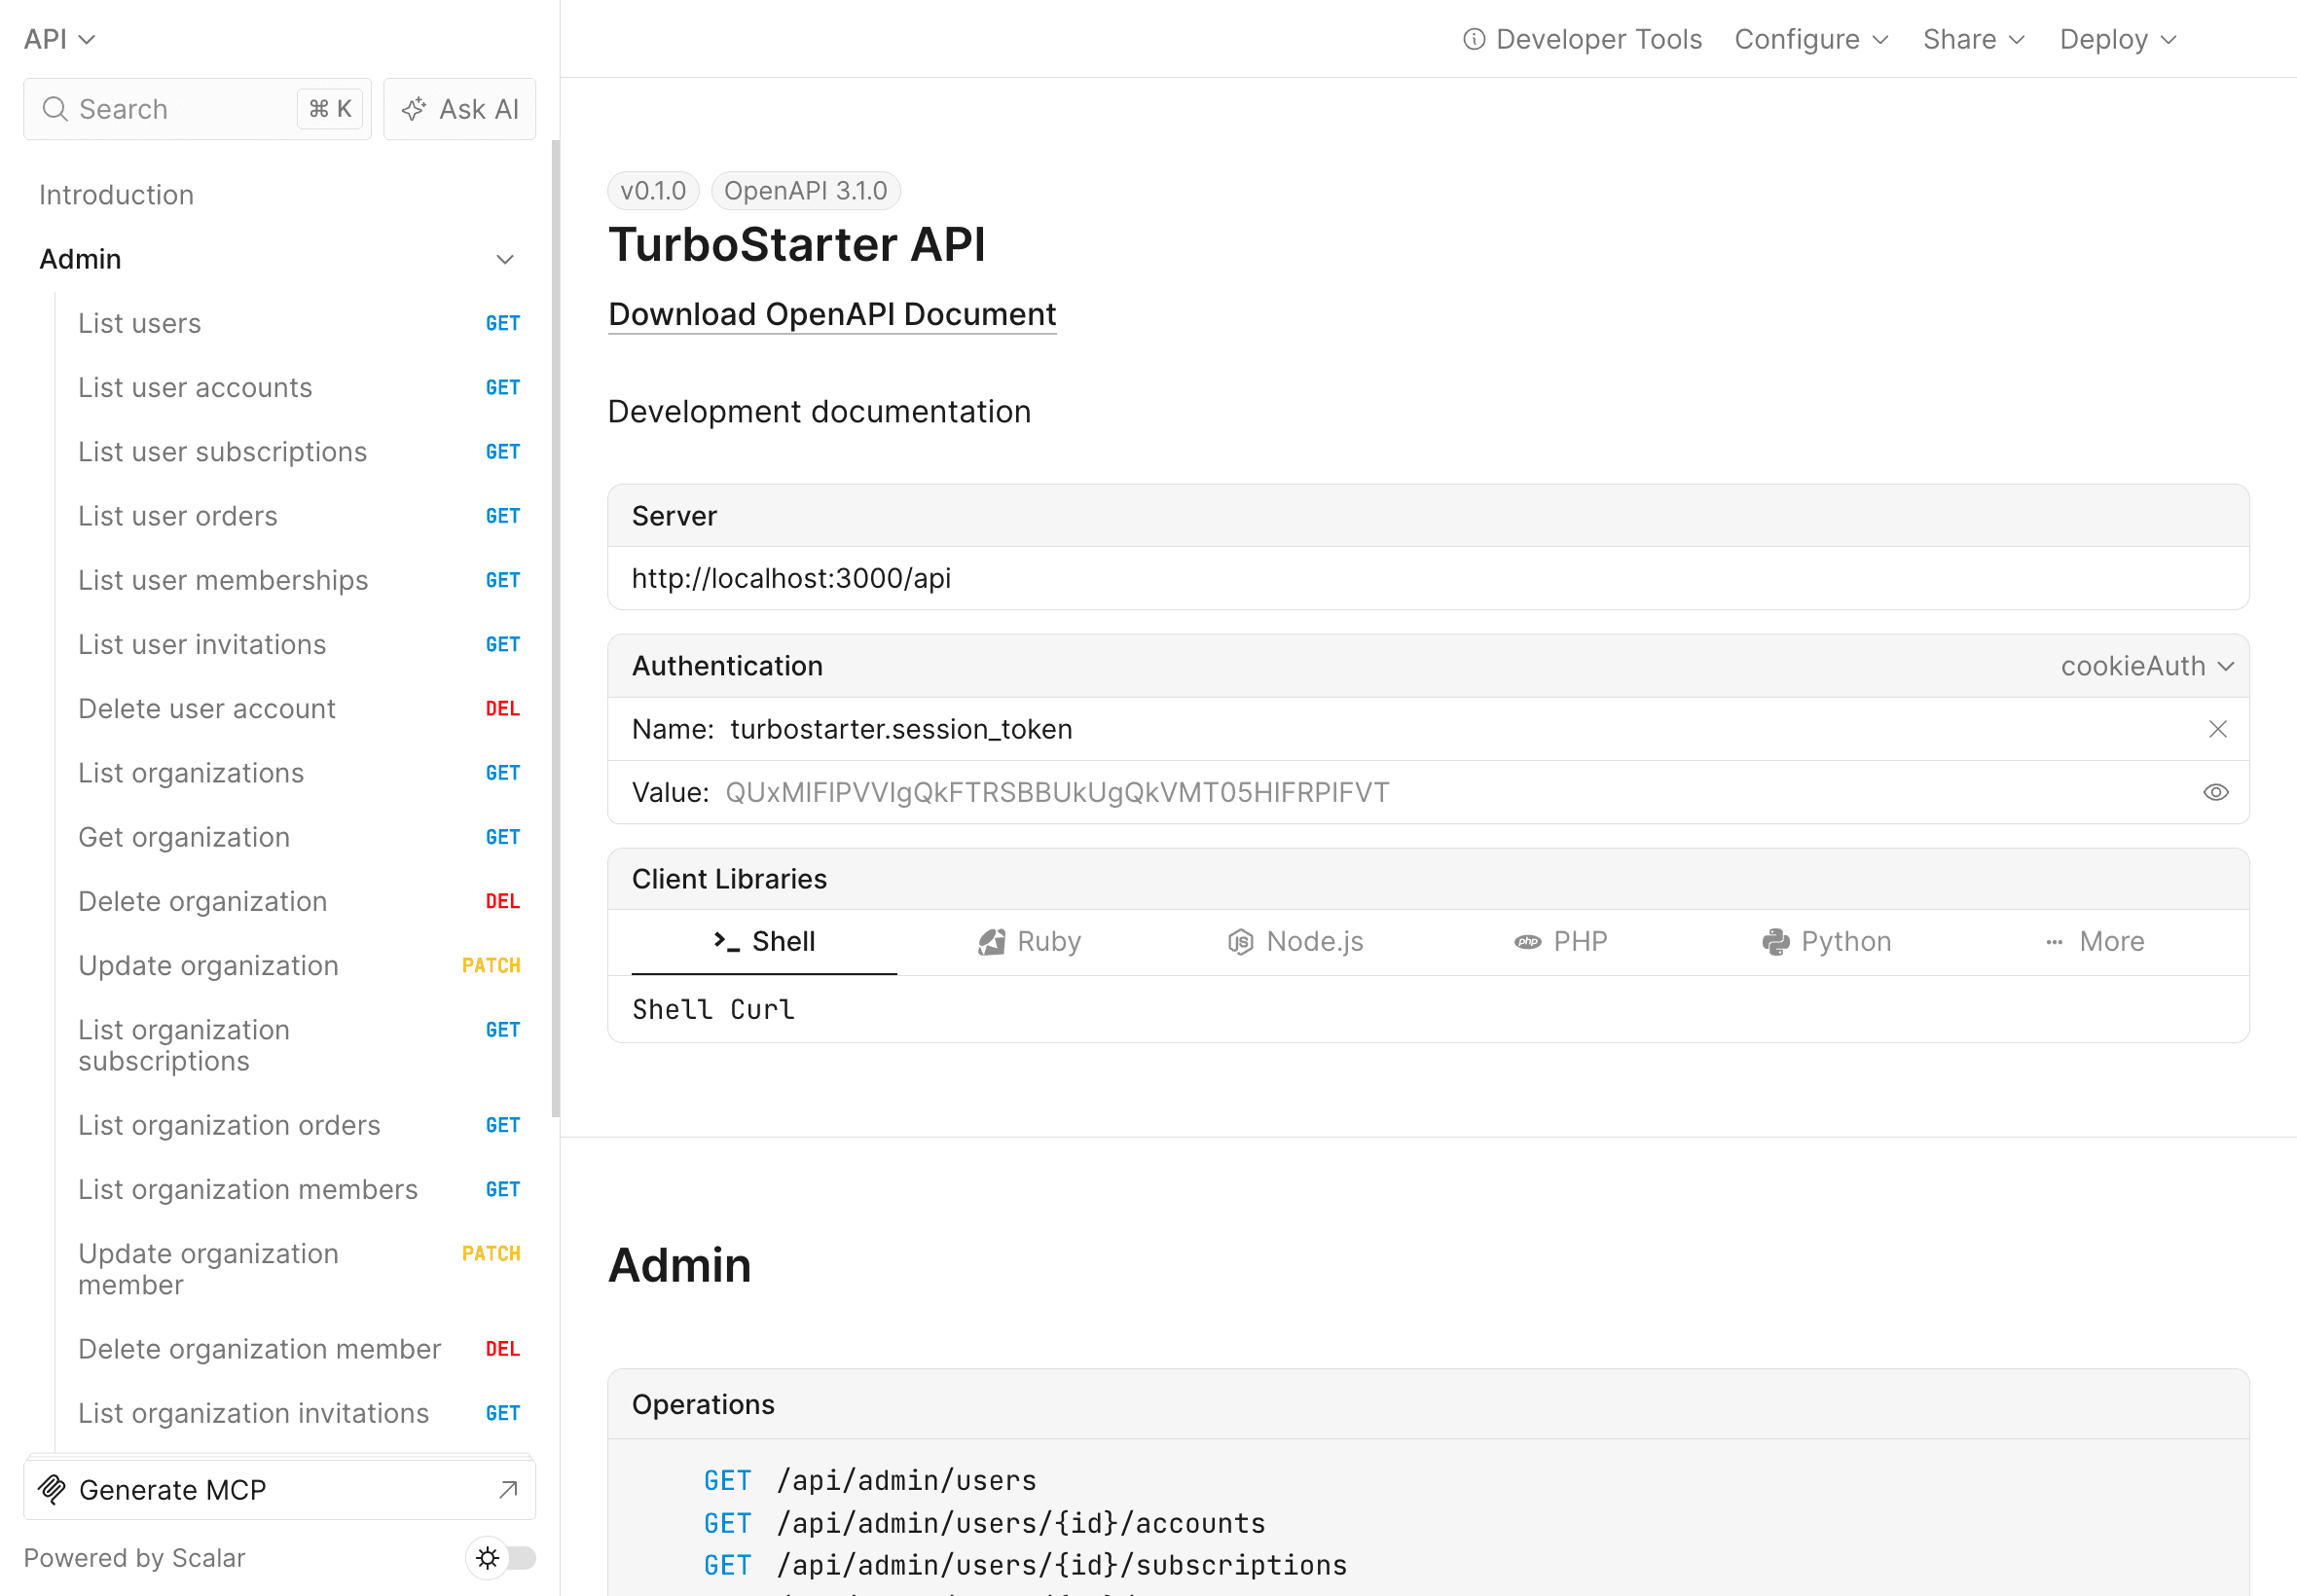Click the More ellipsis icon
The width and height of the screenshot is (2297, 1596).
(x=2055, y=942)
